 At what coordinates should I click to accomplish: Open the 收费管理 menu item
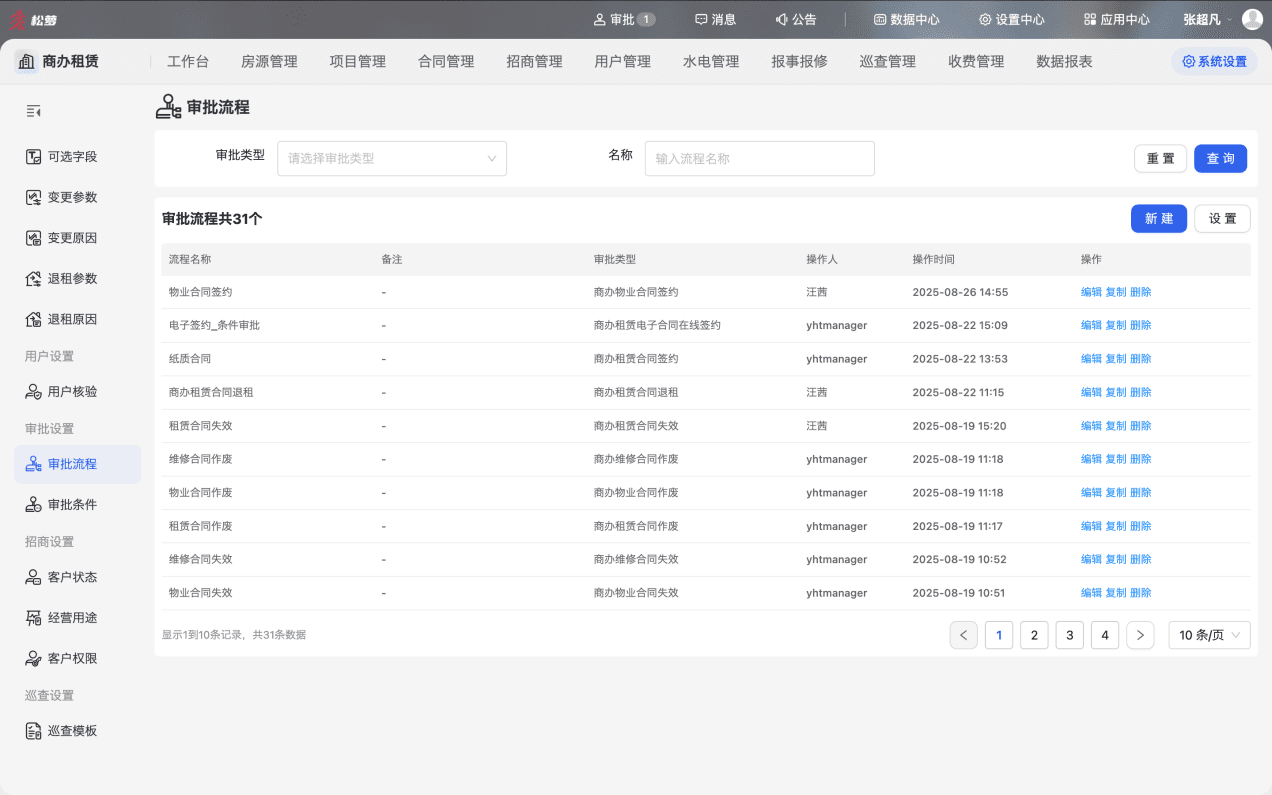point(976,61)
